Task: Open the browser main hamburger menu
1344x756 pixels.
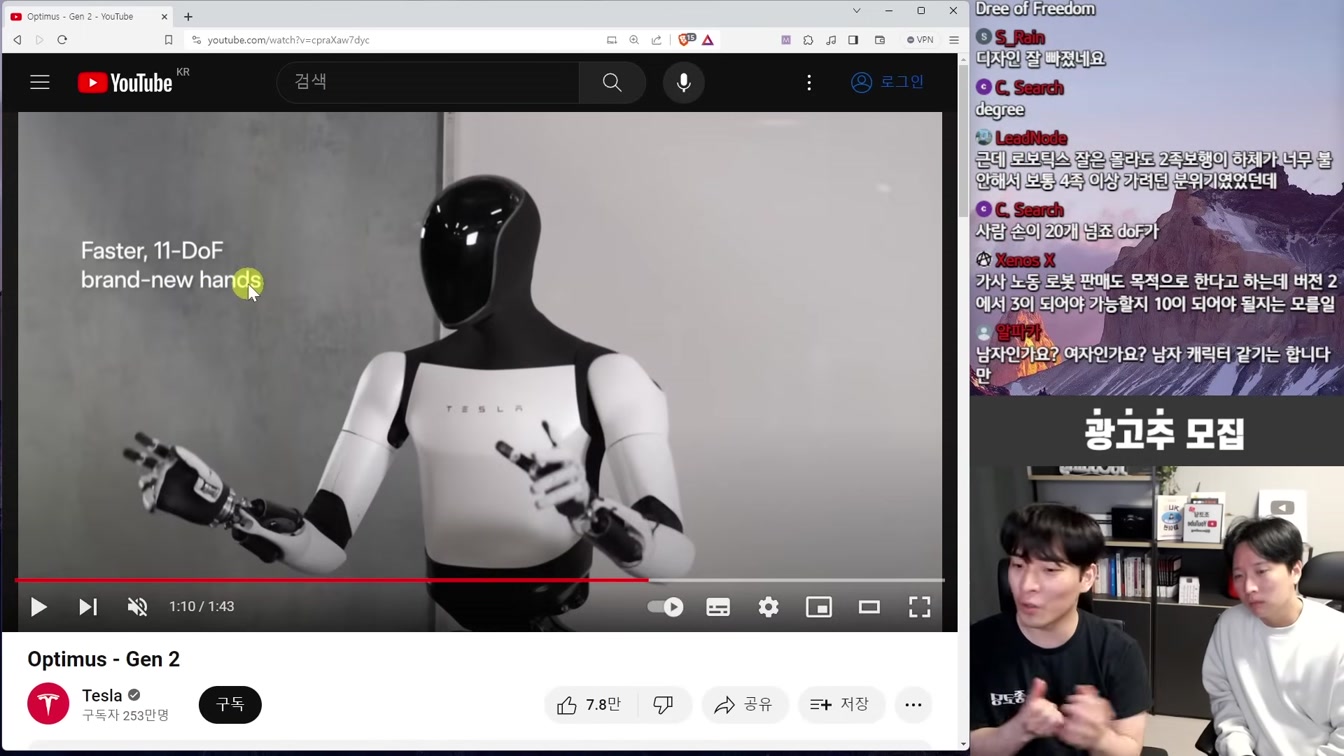Action: tap(954, 40)
